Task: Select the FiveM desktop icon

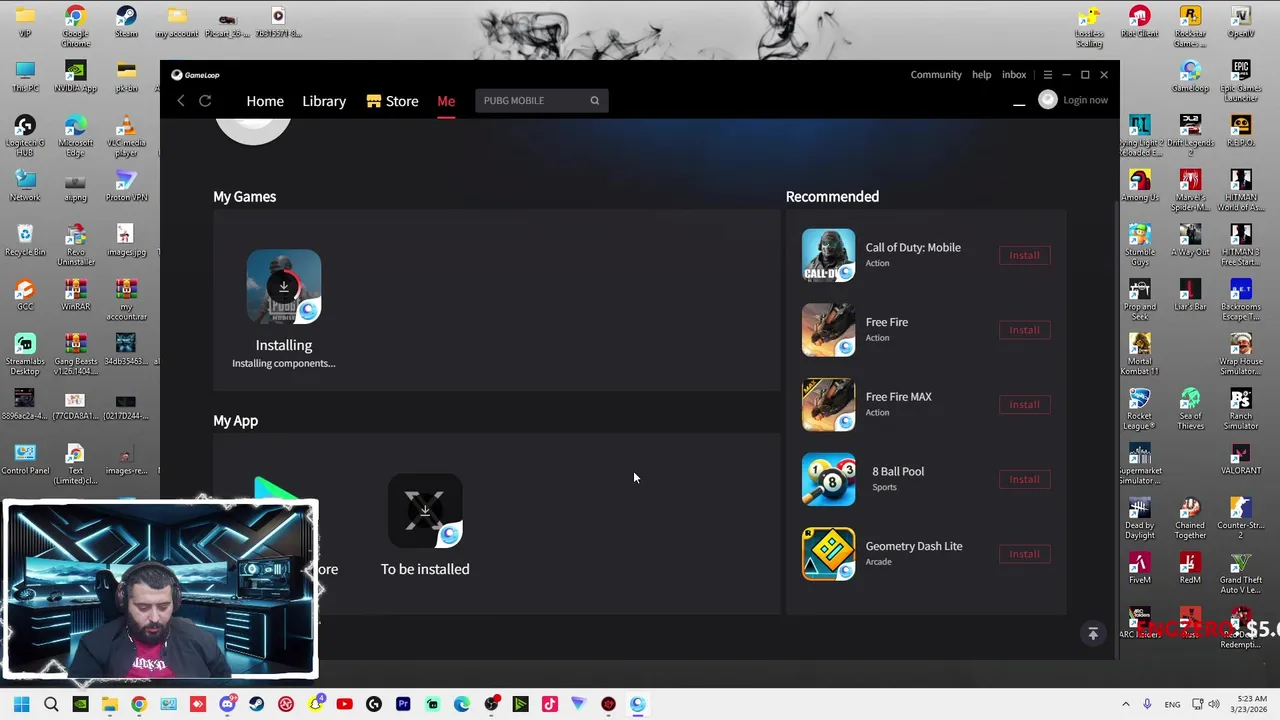Action: tap(1139, 568)
